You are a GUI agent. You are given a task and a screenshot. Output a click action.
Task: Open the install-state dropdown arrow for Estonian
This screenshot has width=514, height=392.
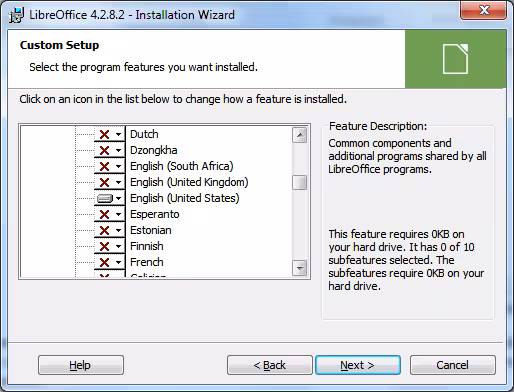pyautogui.click(x=118, y=231)
